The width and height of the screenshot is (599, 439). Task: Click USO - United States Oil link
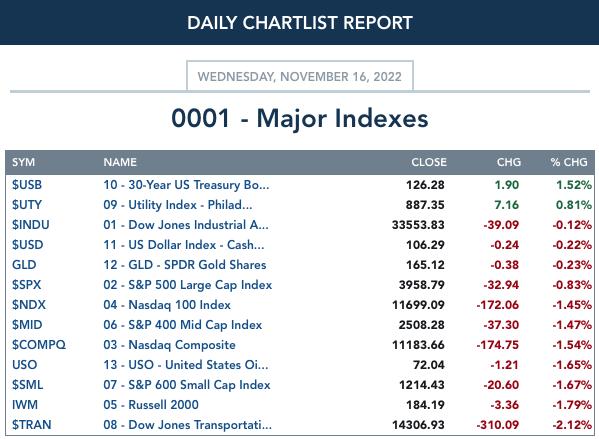(x=186, y=365)
